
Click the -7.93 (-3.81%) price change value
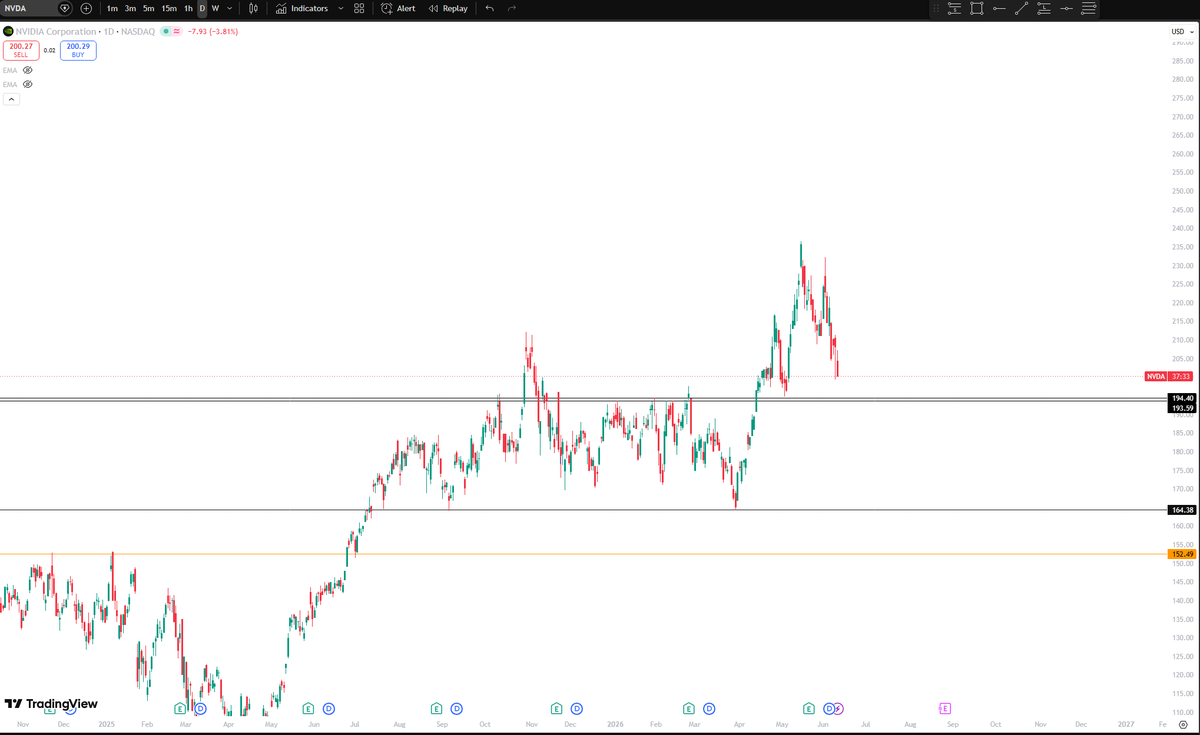pos(213,32)
